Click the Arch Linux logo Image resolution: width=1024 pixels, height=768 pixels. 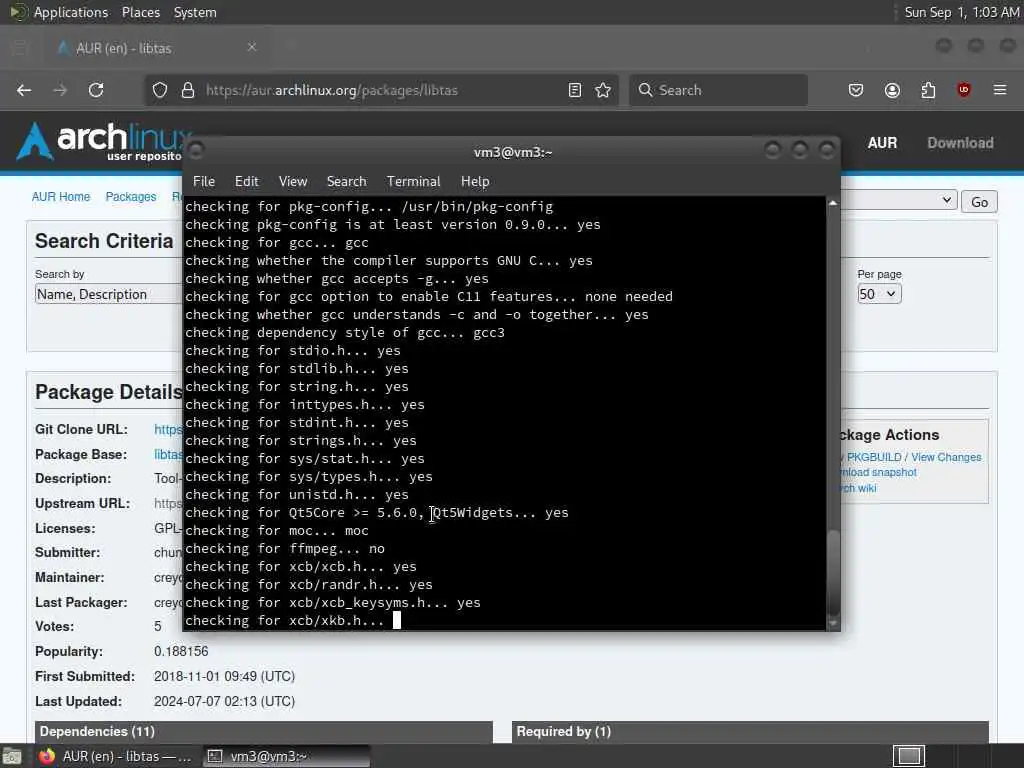(x=103, y=141)
